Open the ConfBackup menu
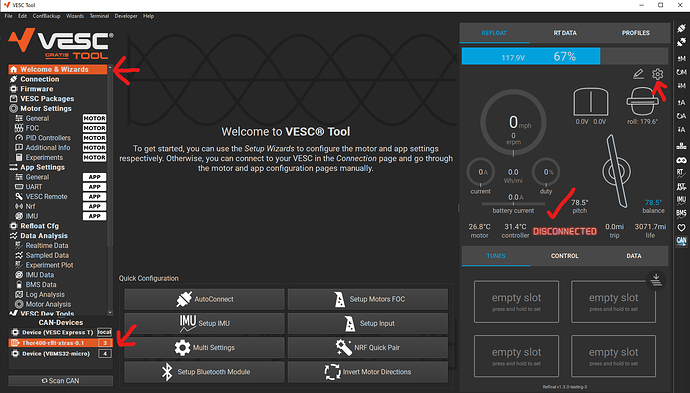This screenshot has width=690, height=393. tap(46, 16)
